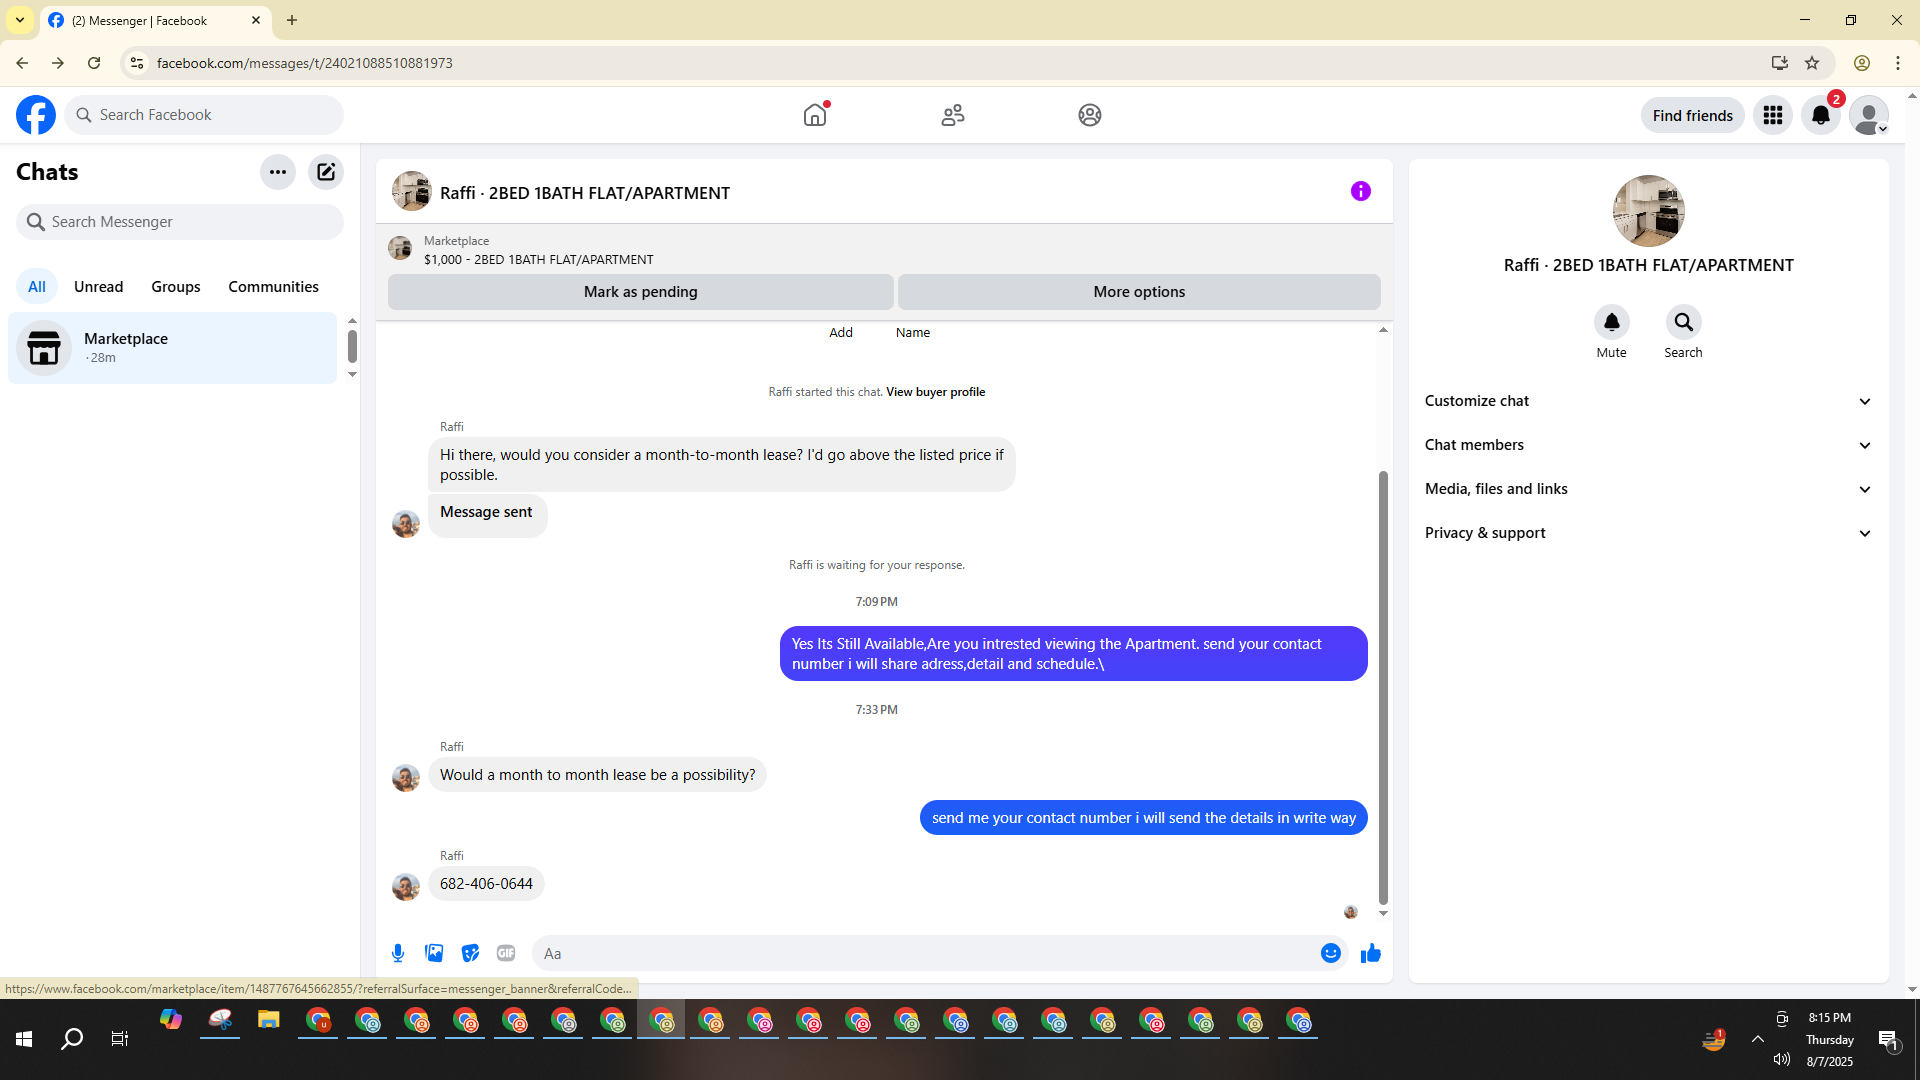Open the Facebook menu grid icon

1773,115
